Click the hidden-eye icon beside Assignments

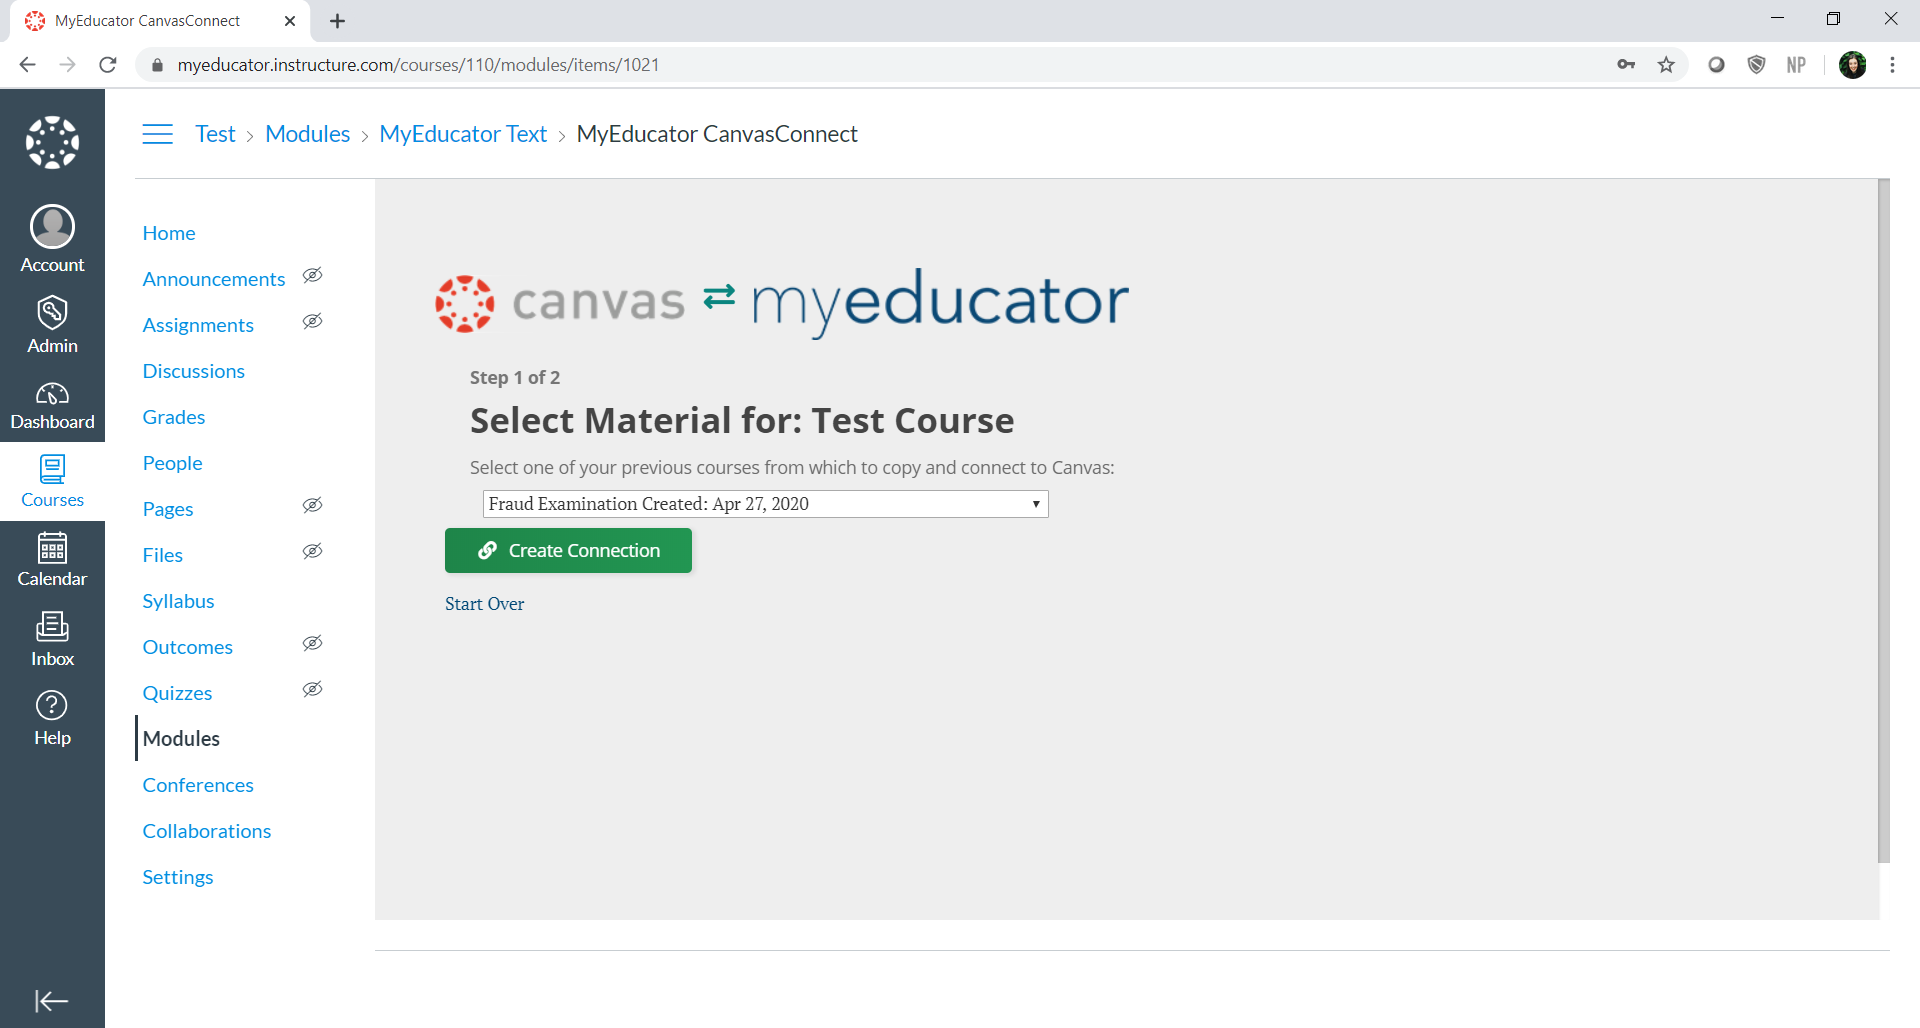pyautogui.click(x=312, y=321)
